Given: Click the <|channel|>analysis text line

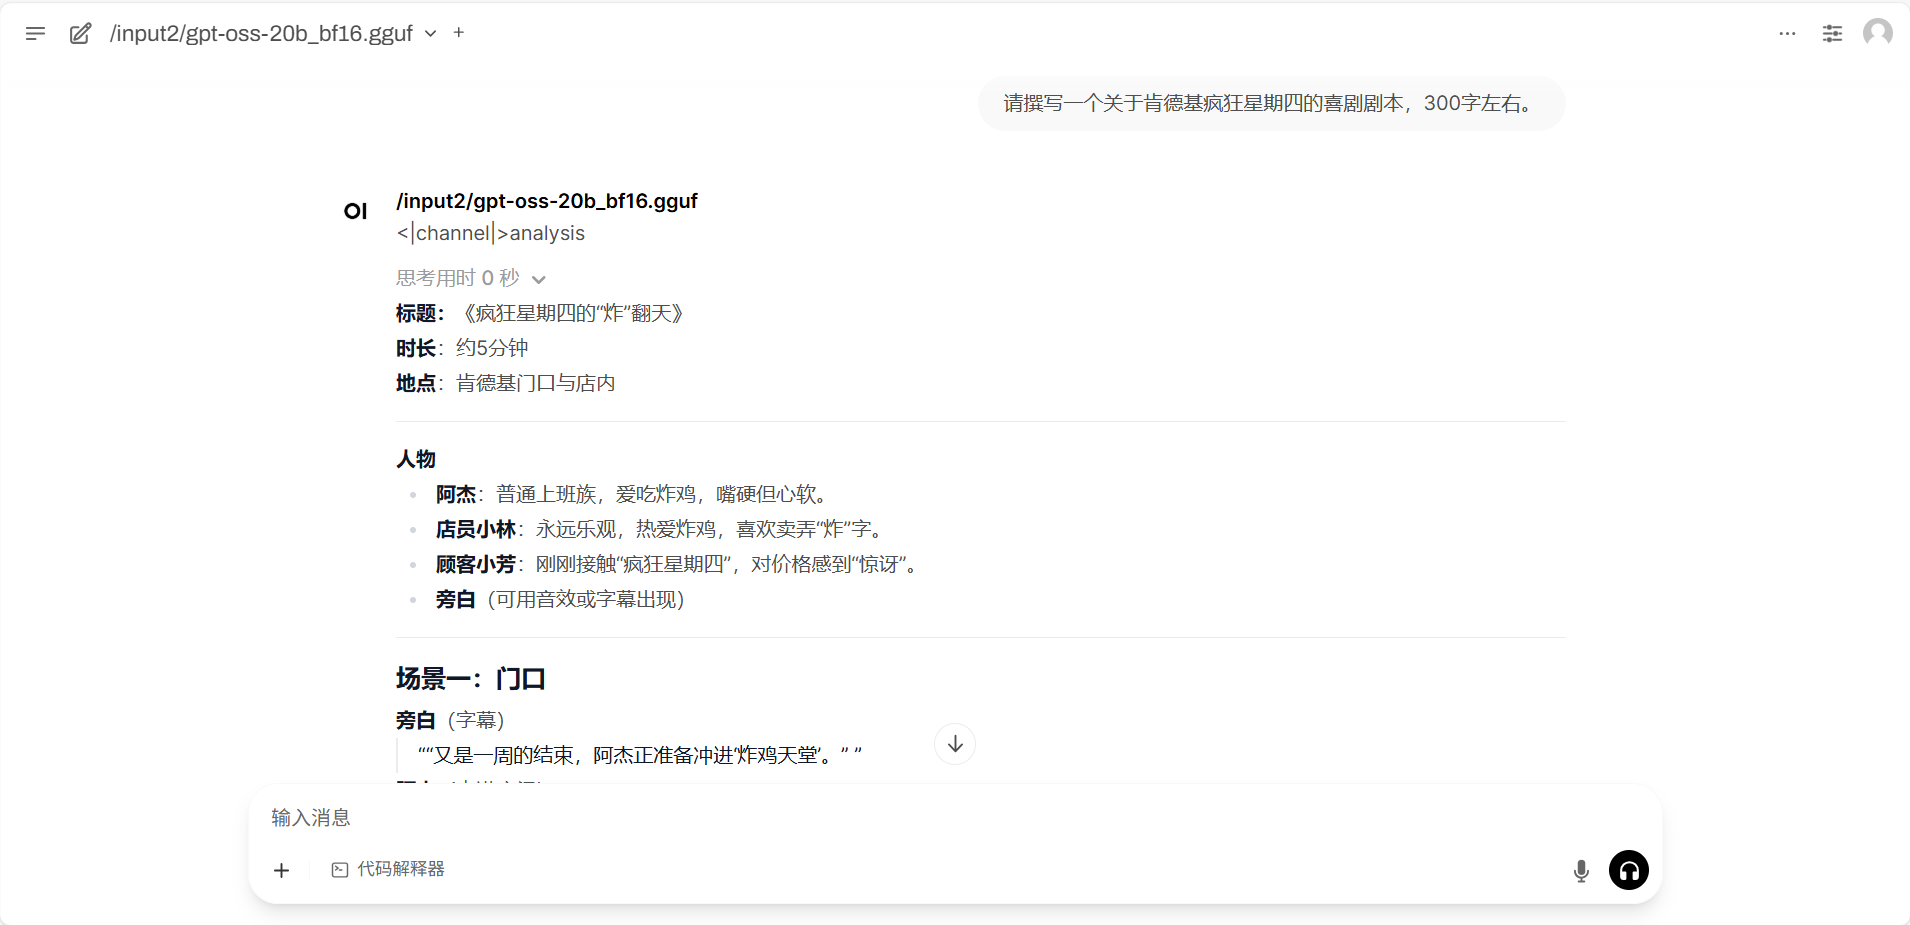Looking at the screenshot, I should pyautogui.click(x=490, y=233).
